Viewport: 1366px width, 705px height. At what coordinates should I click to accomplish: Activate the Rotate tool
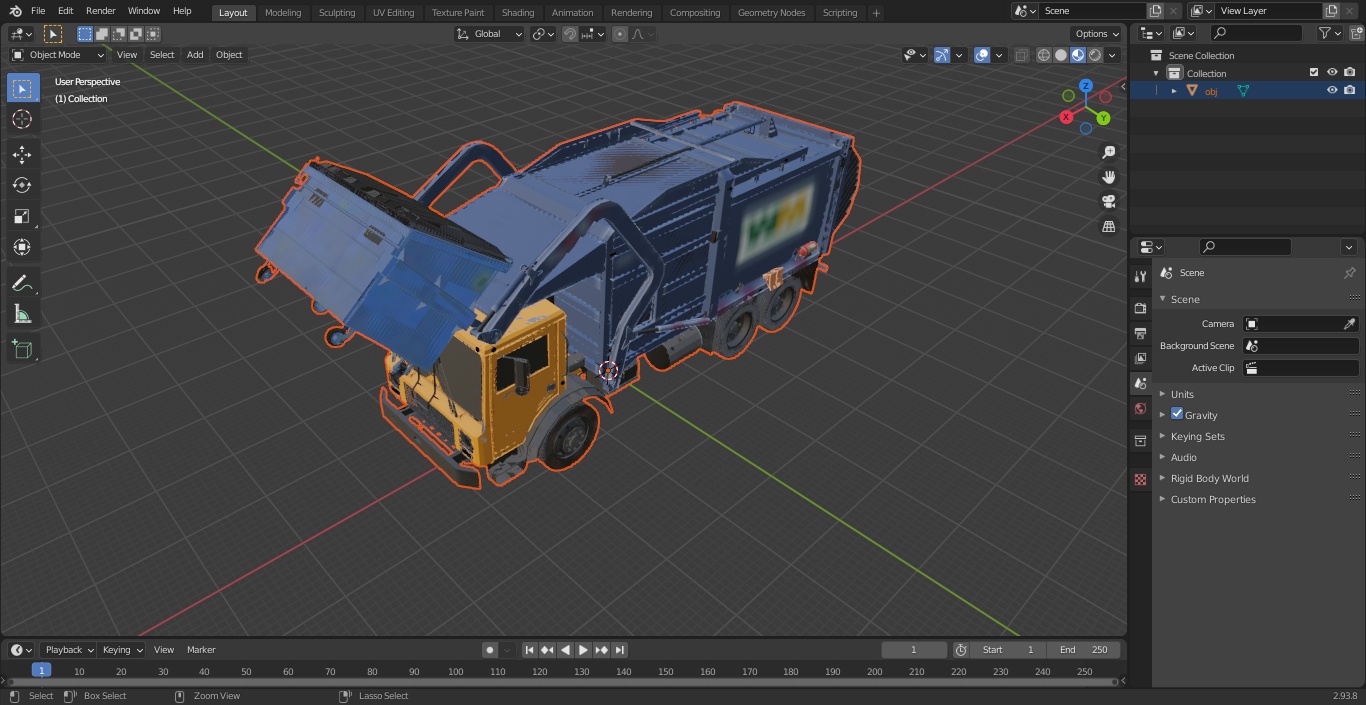pyautogui.click(x=22, y=185)
